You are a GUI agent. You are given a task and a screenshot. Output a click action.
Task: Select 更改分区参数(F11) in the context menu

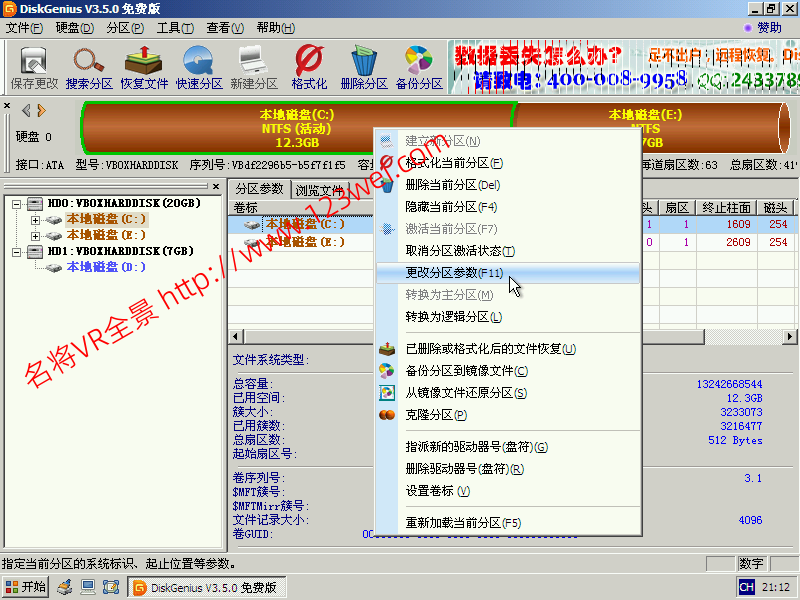455,273
